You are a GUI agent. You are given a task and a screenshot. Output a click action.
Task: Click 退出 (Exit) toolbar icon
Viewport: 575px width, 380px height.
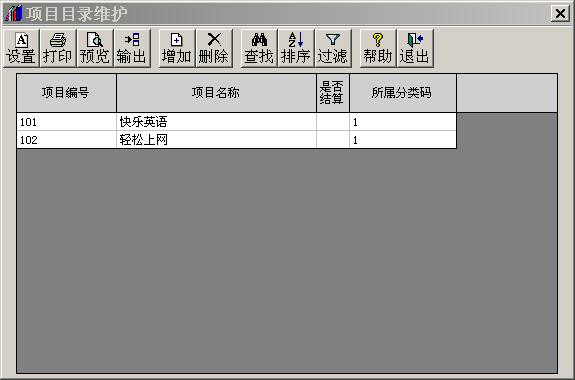[x=415, y=48]
